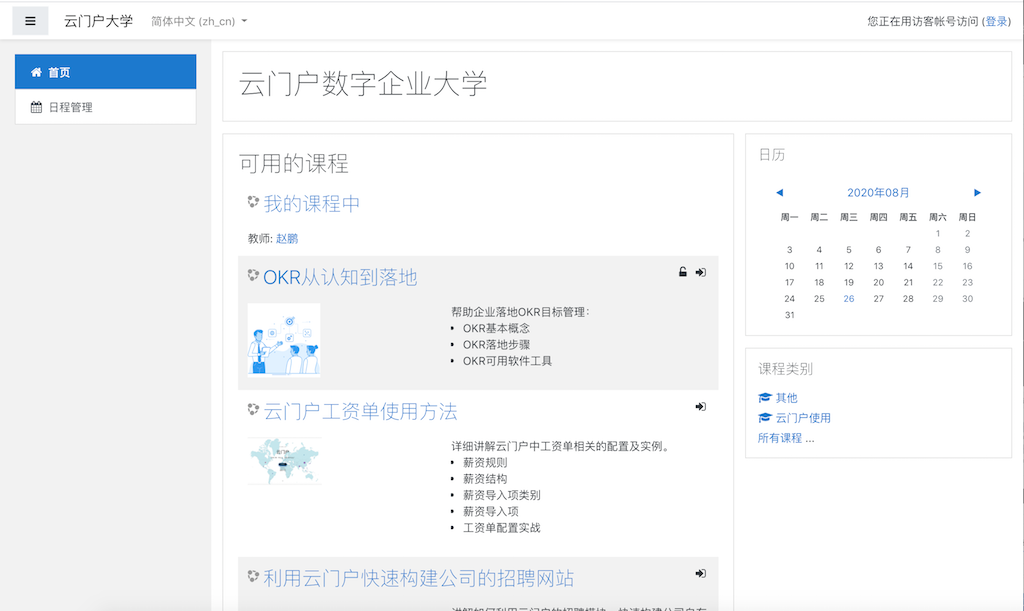Click the 云门户数字企业大学 page heading

[363, 84]
